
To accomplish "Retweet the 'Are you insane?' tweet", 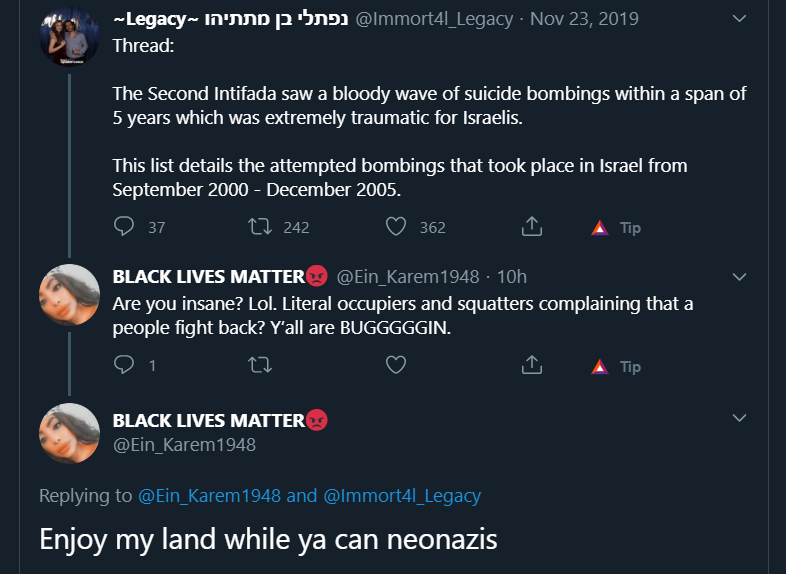I will (x=260, y=365).
